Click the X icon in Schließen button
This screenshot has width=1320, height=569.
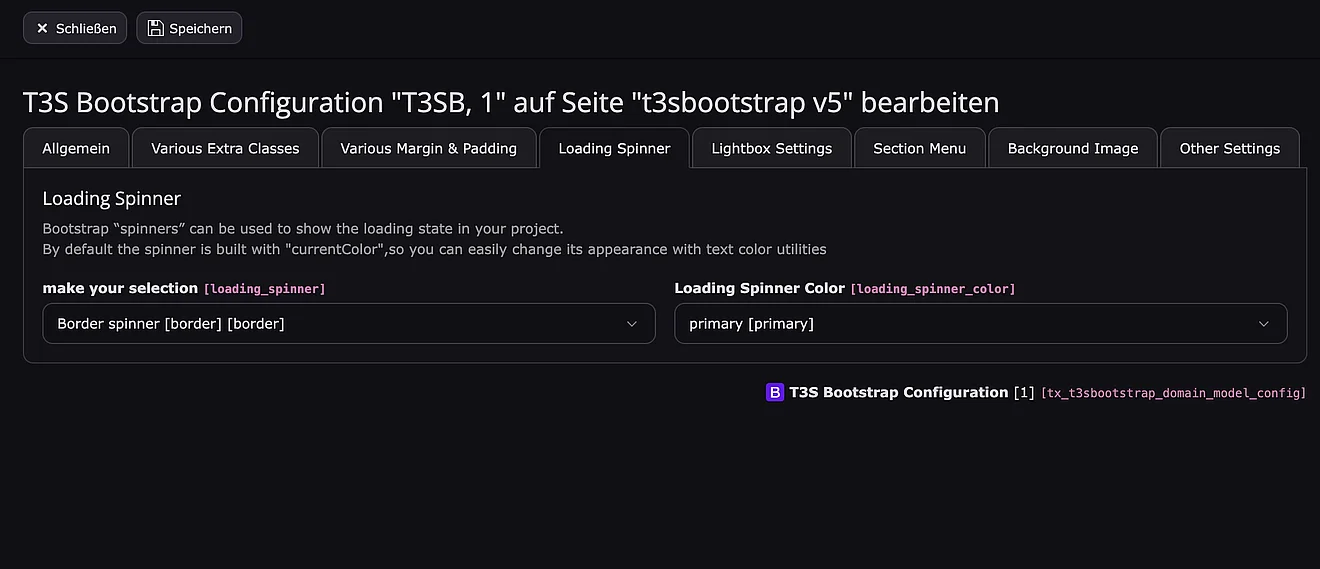[42, 29]
